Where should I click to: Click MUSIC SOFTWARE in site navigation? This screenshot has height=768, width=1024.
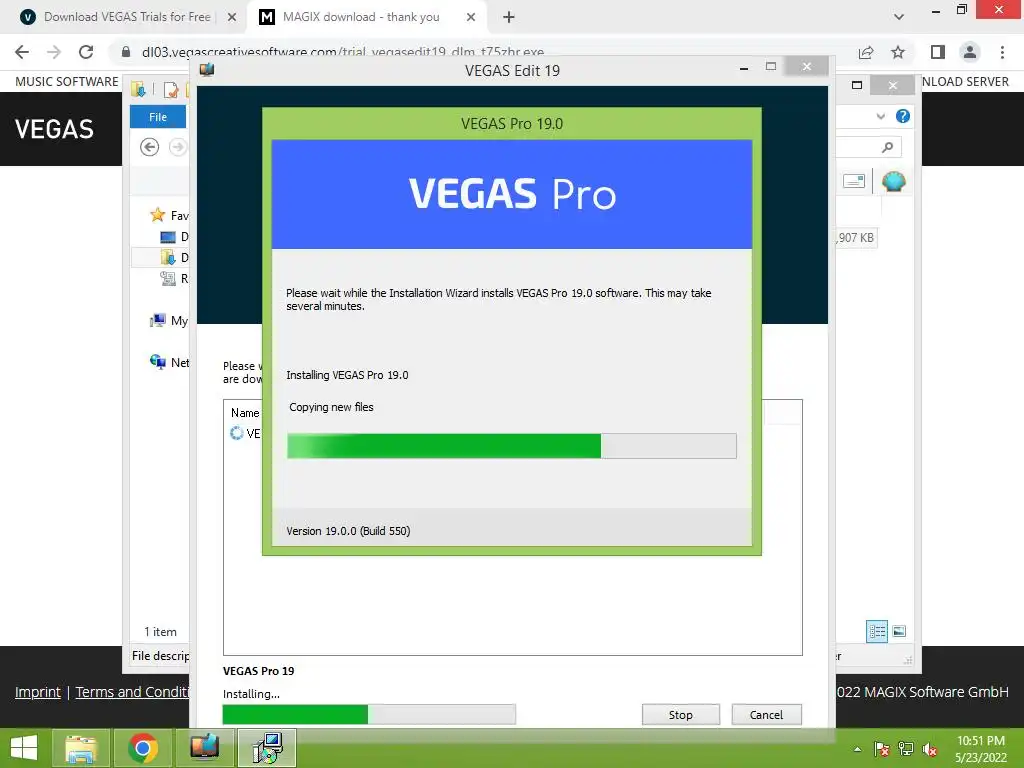(x=67, y=82)
